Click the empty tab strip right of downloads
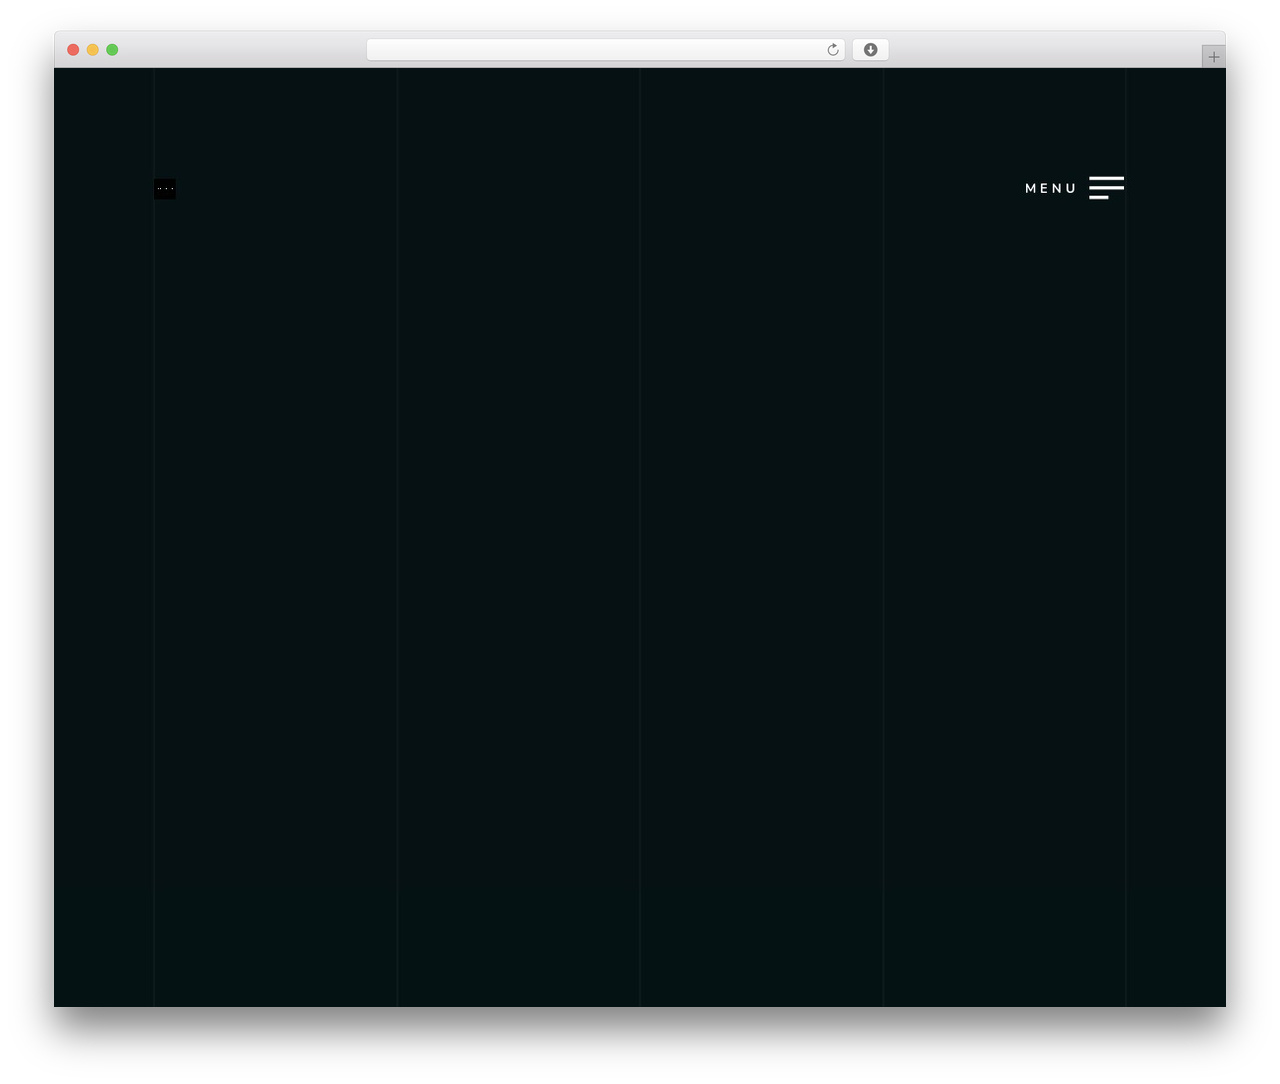The width and height of the screenshot is (1280, 1084). [1045, 50]
